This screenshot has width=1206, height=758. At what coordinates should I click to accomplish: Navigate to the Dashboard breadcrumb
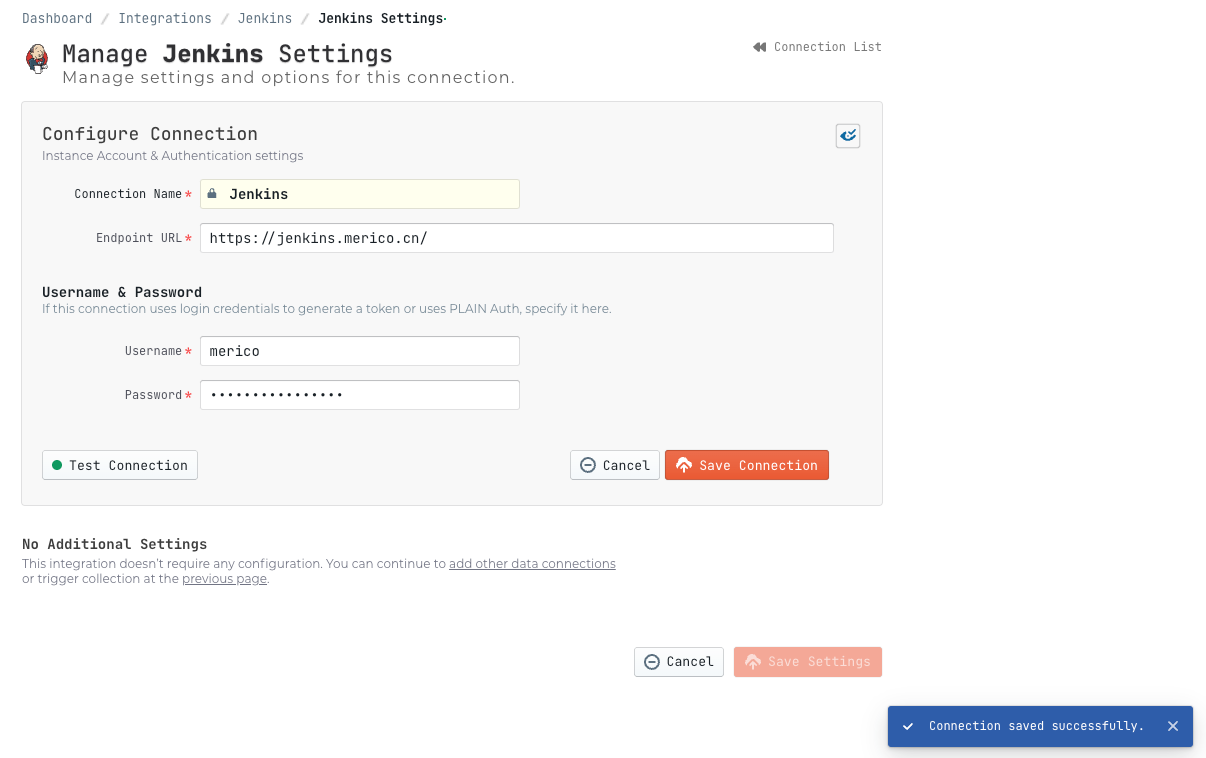click(x=57, y=18)
